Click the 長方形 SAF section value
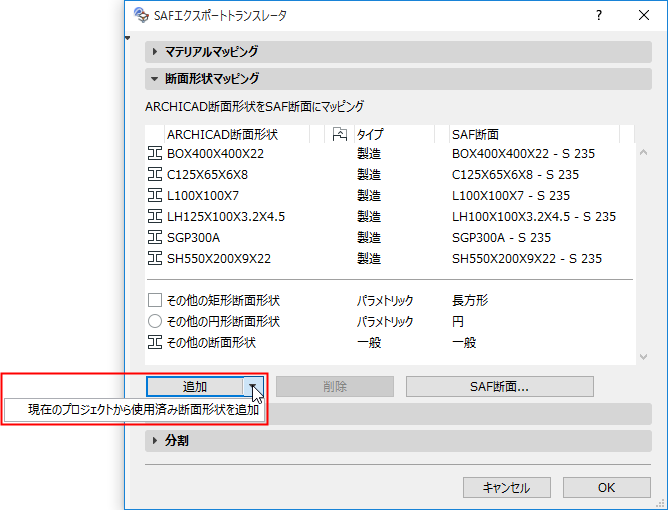 470,300
